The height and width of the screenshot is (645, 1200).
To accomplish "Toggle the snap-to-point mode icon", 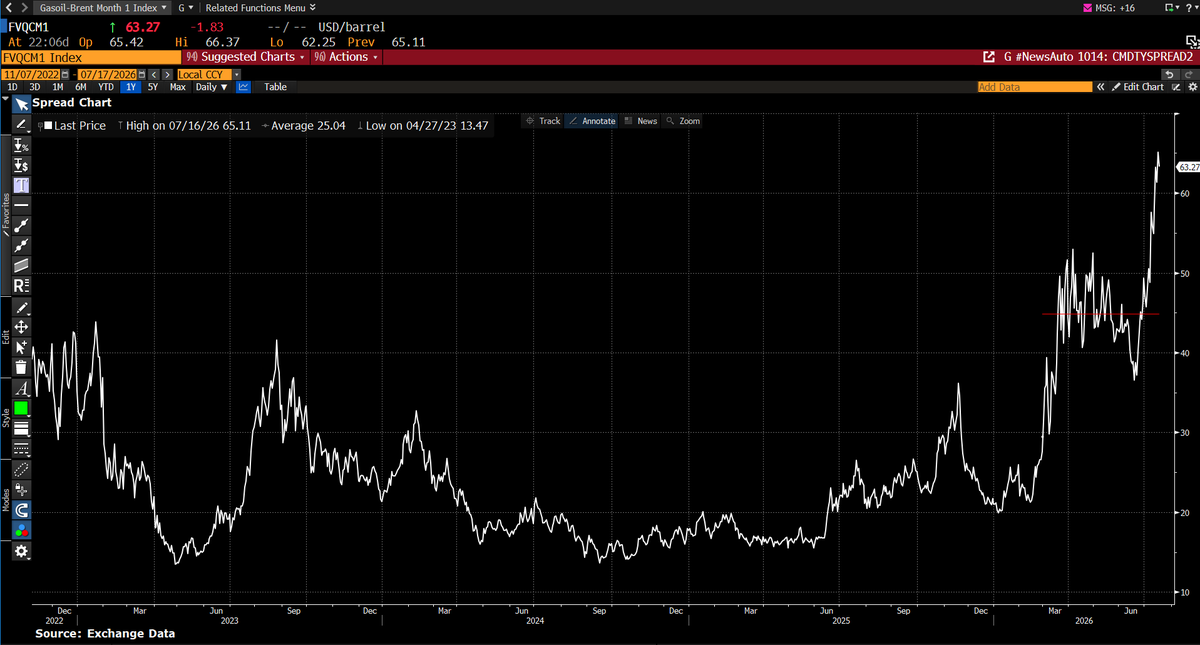I will (21, 490).
